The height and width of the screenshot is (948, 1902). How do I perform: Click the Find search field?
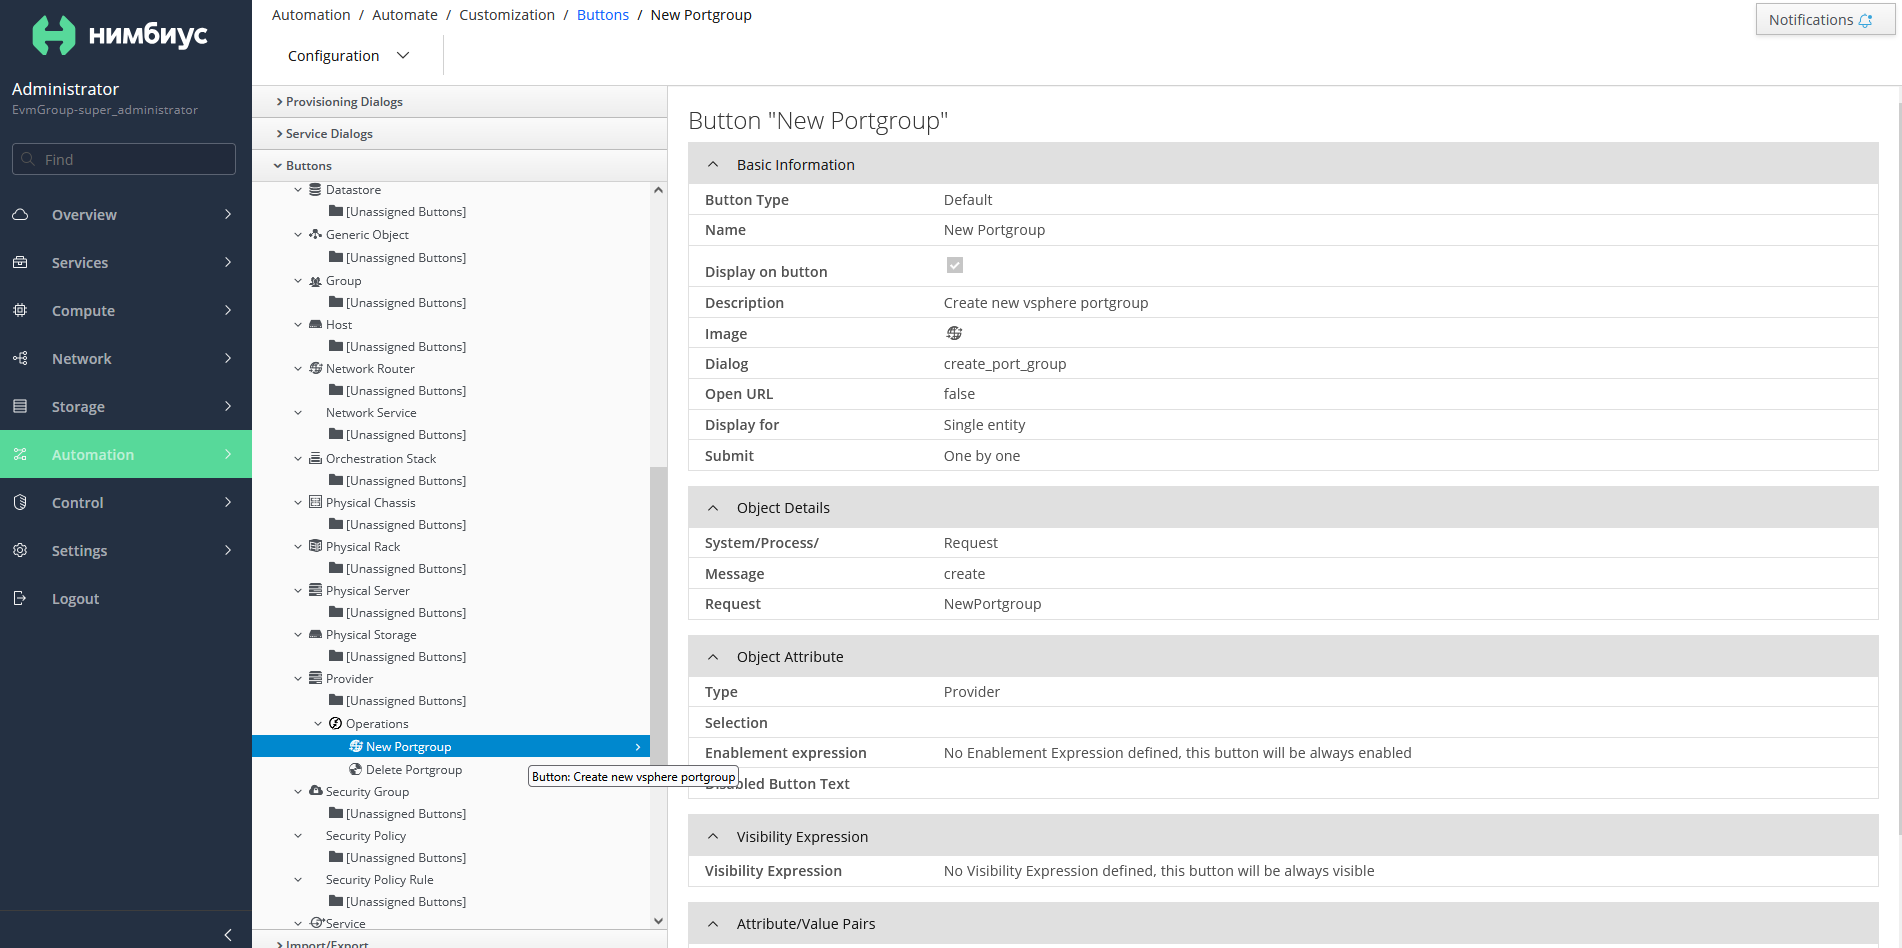pos(124,159)
